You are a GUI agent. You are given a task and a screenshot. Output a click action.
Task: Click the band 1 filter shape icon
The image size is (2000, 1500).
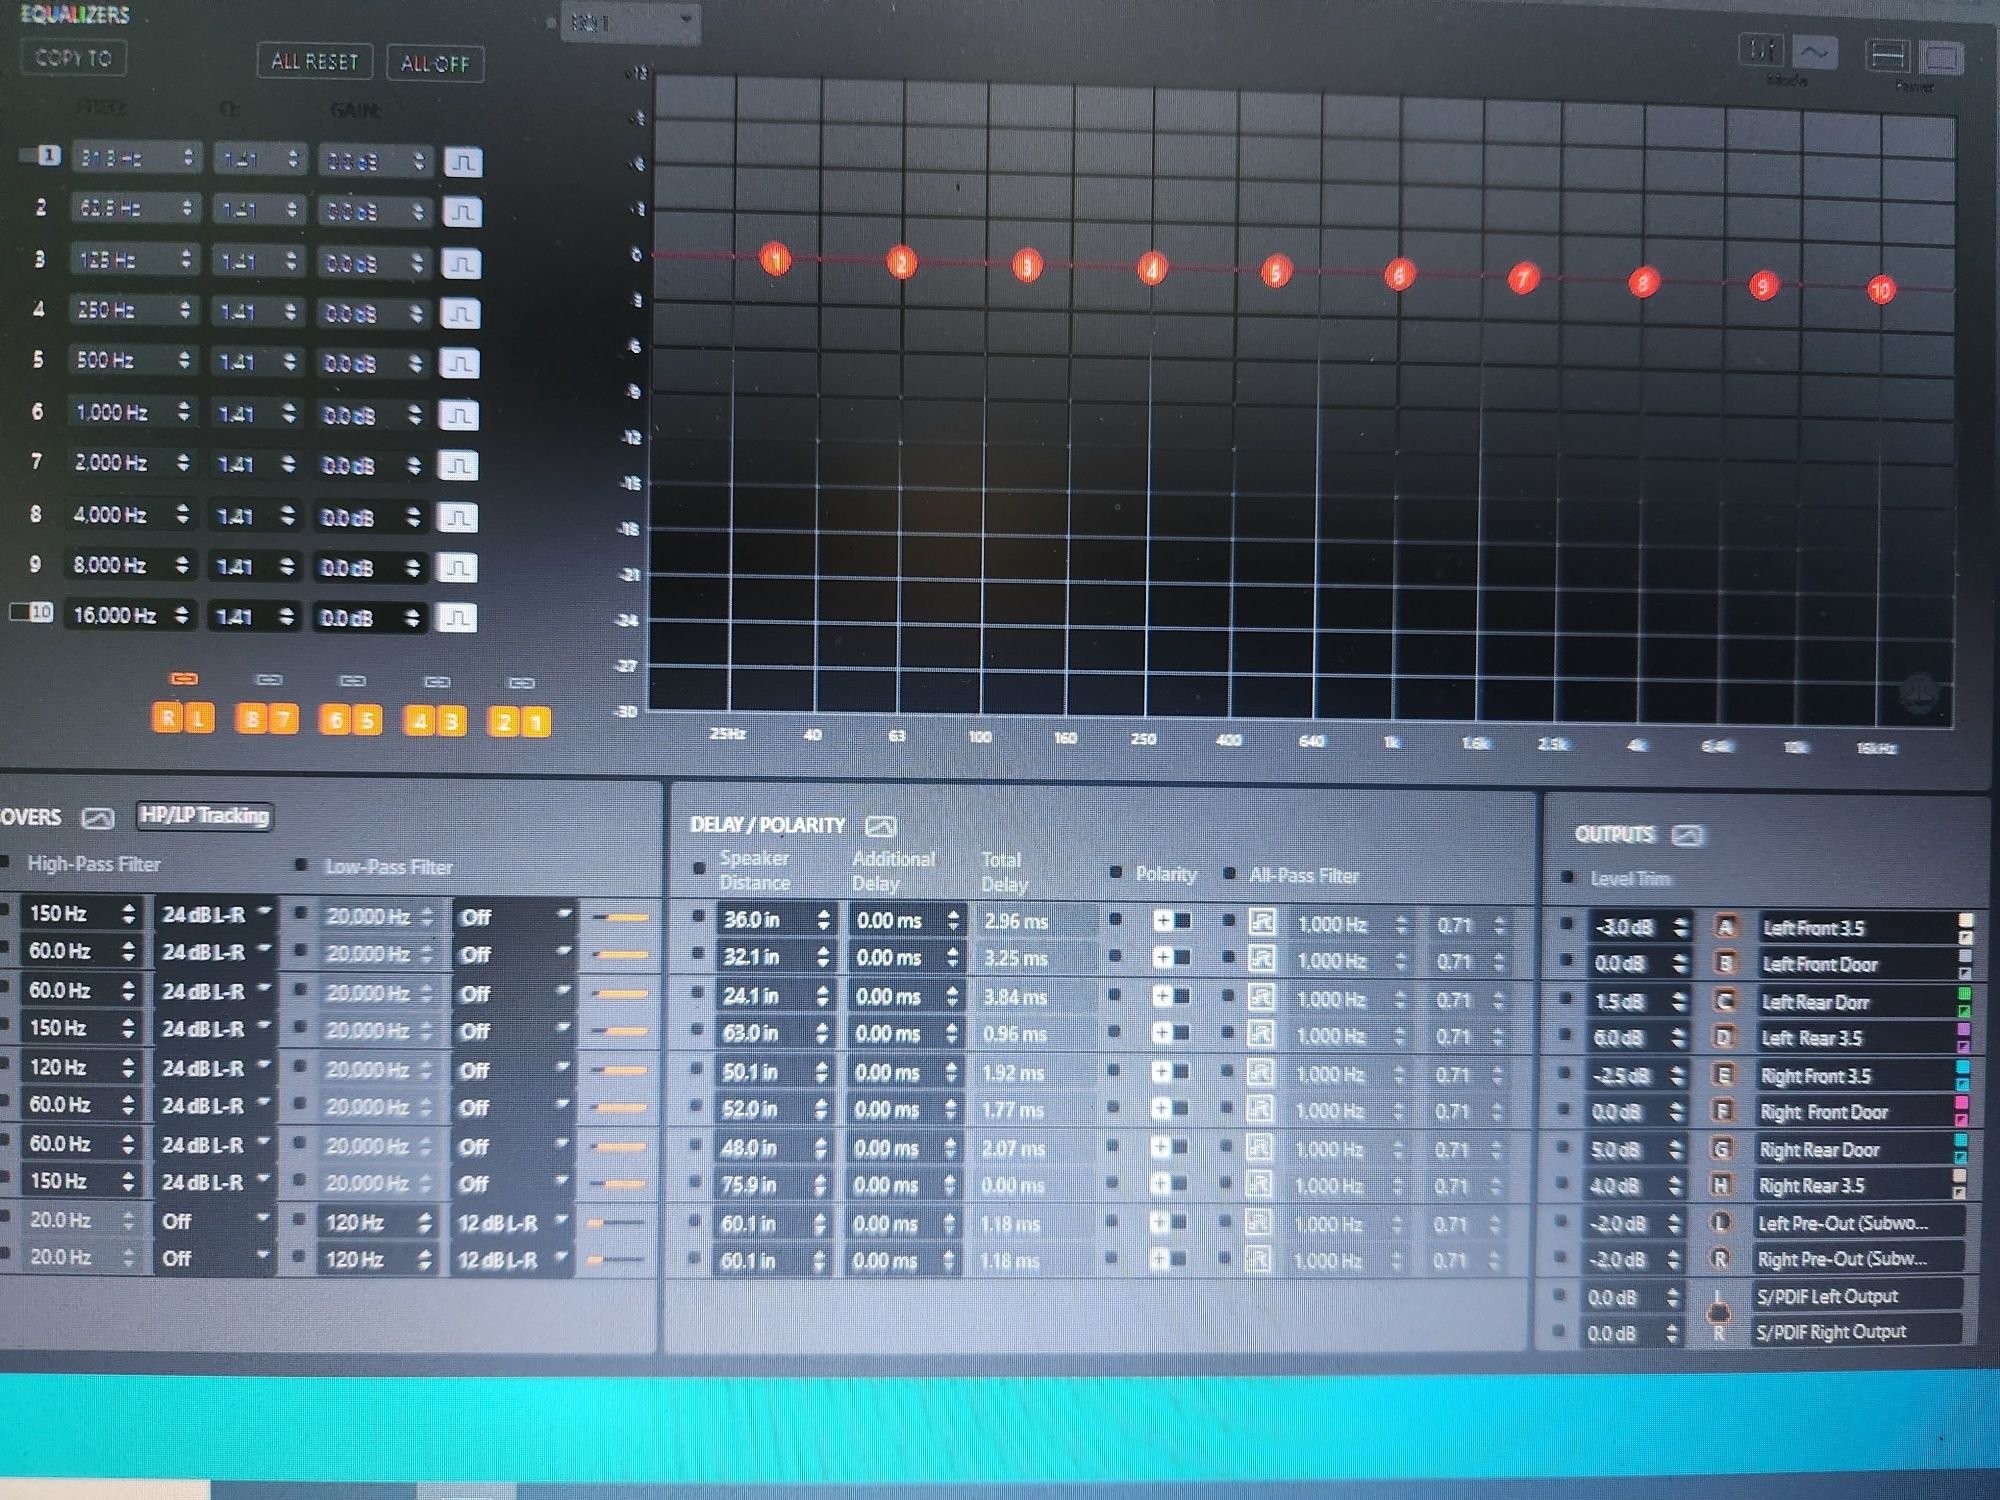tap(463, 162)
